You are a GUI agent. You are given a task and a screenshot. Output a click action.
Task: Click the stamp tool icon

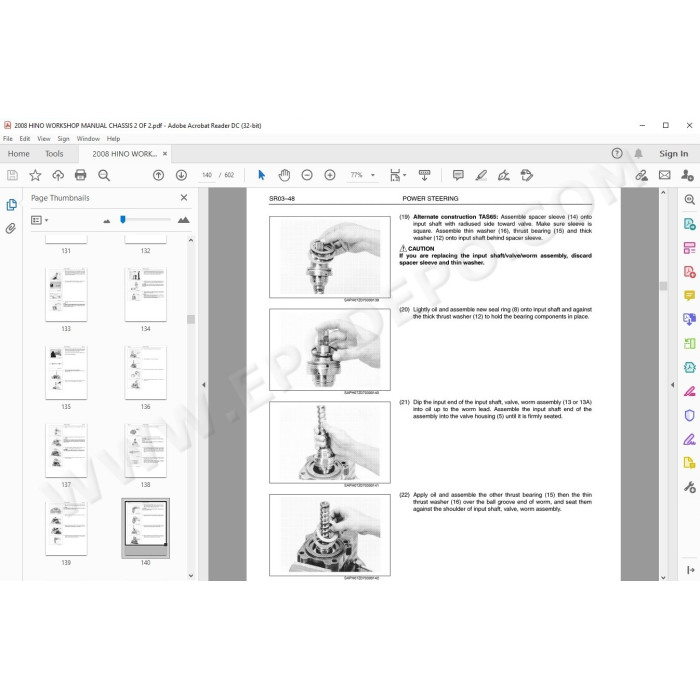tap(527, 175)
